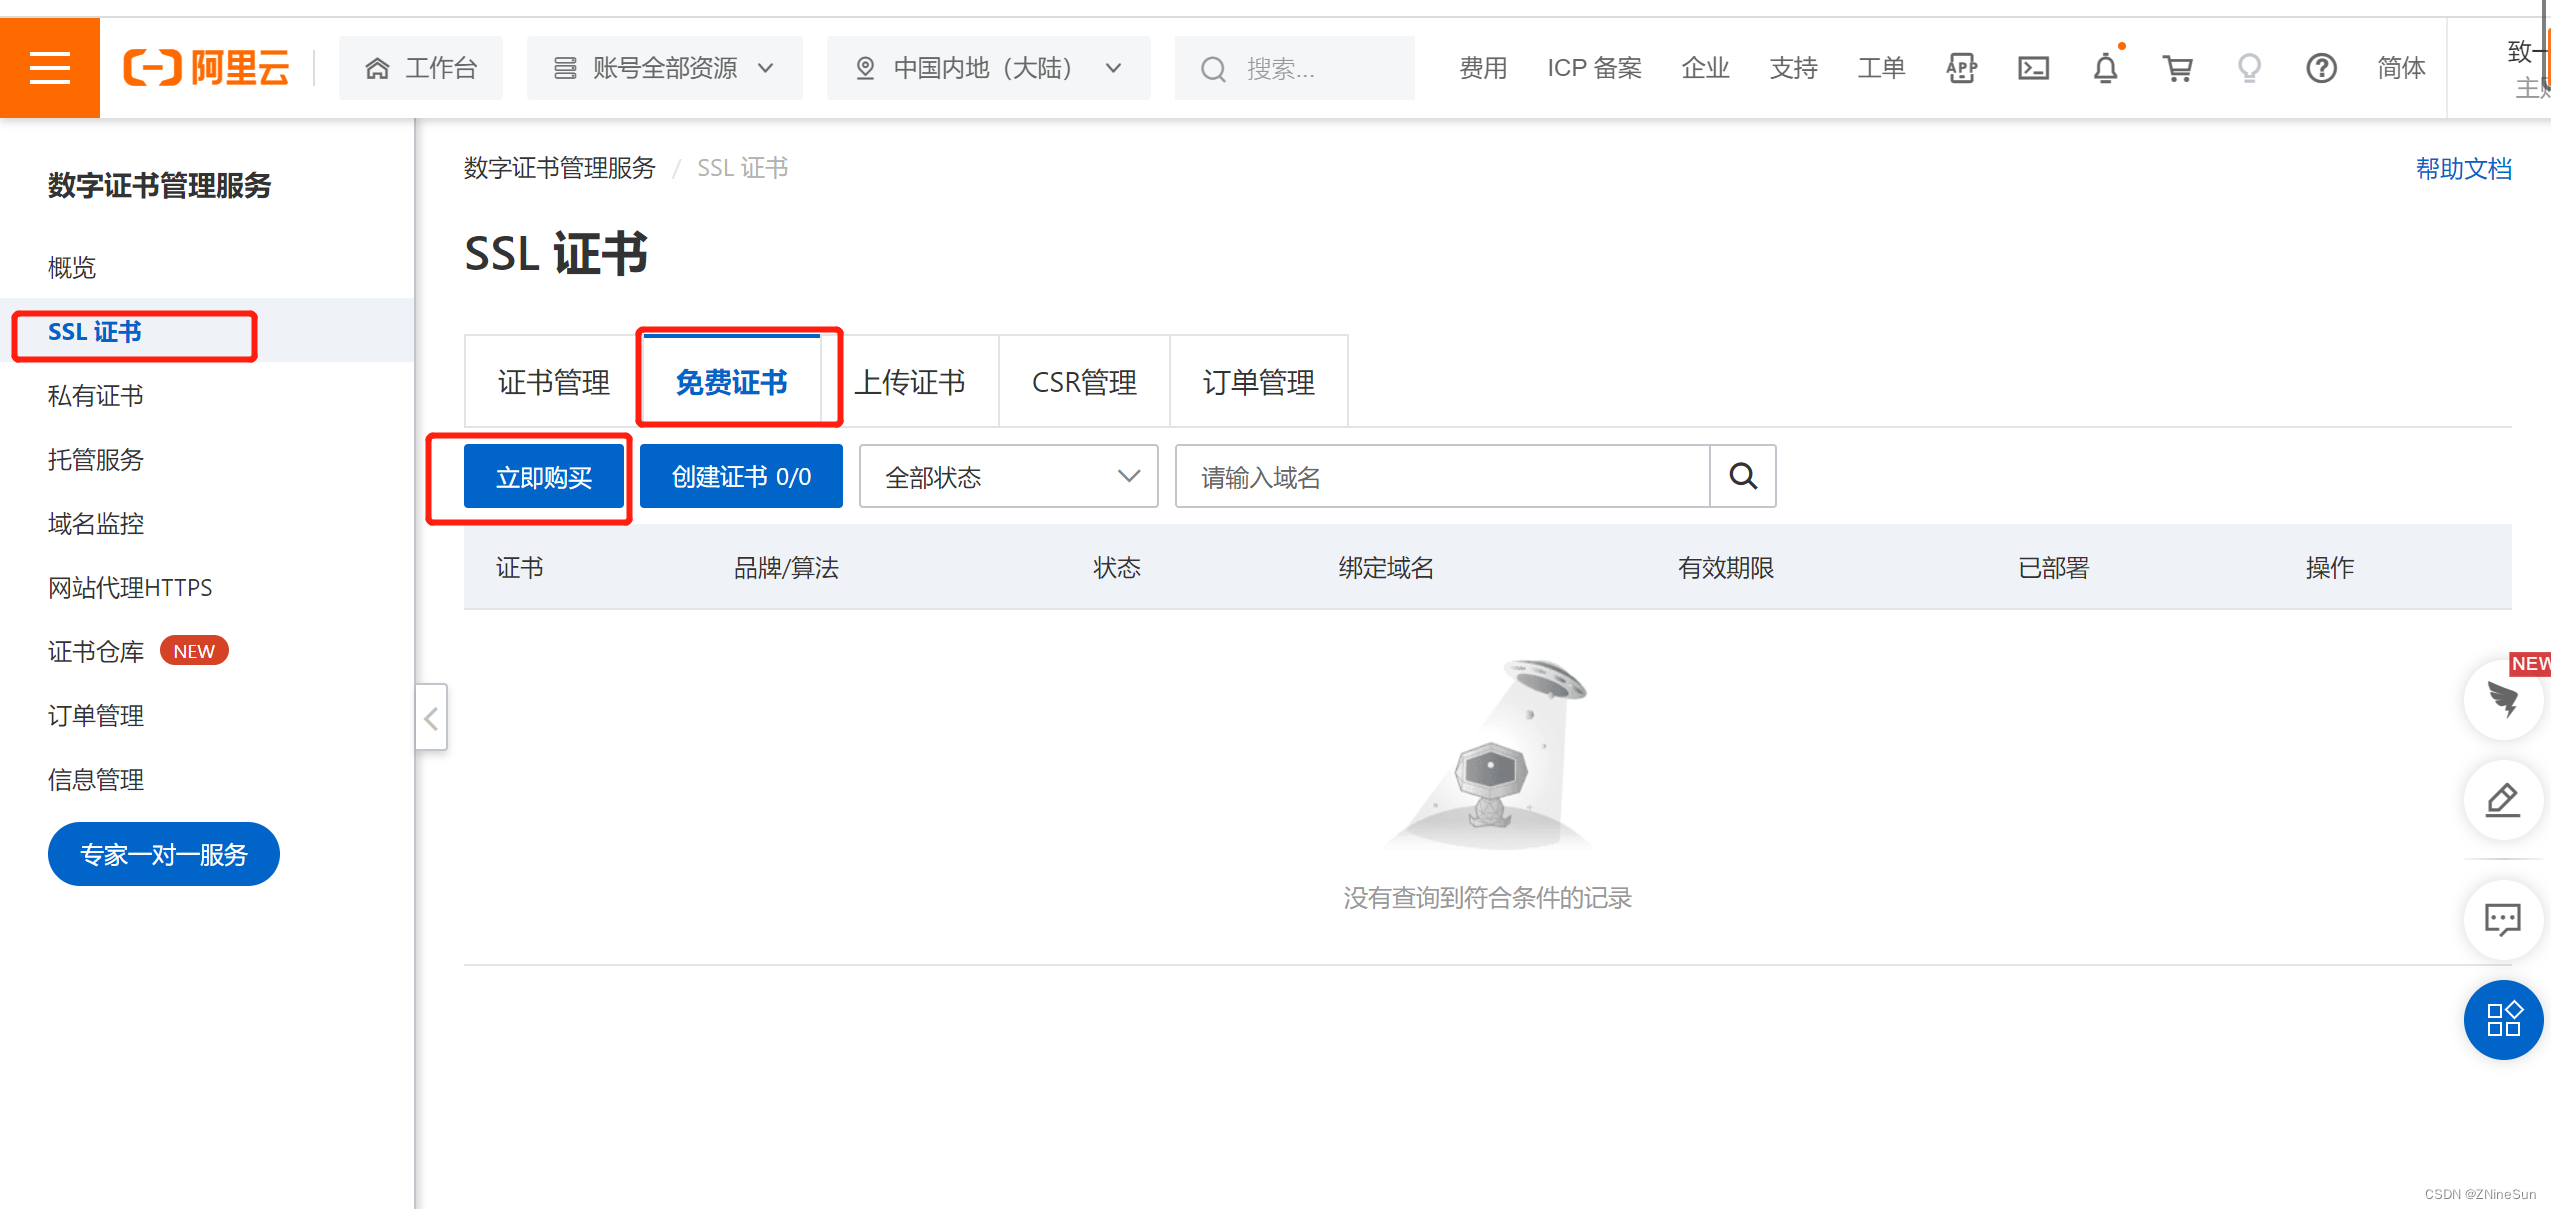Open 证书仓库 in the sidebar
Viewport: 2551px width, 1209px height.
95,651
